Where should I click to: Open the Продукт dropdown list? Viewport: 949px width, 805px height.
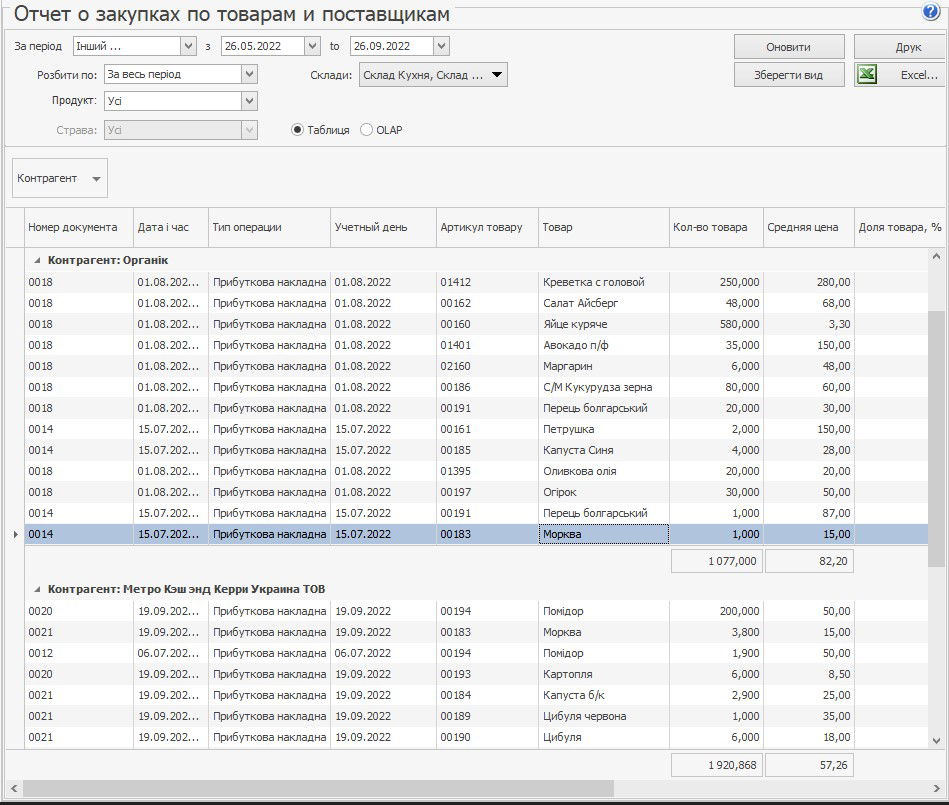tap(249, 101)
